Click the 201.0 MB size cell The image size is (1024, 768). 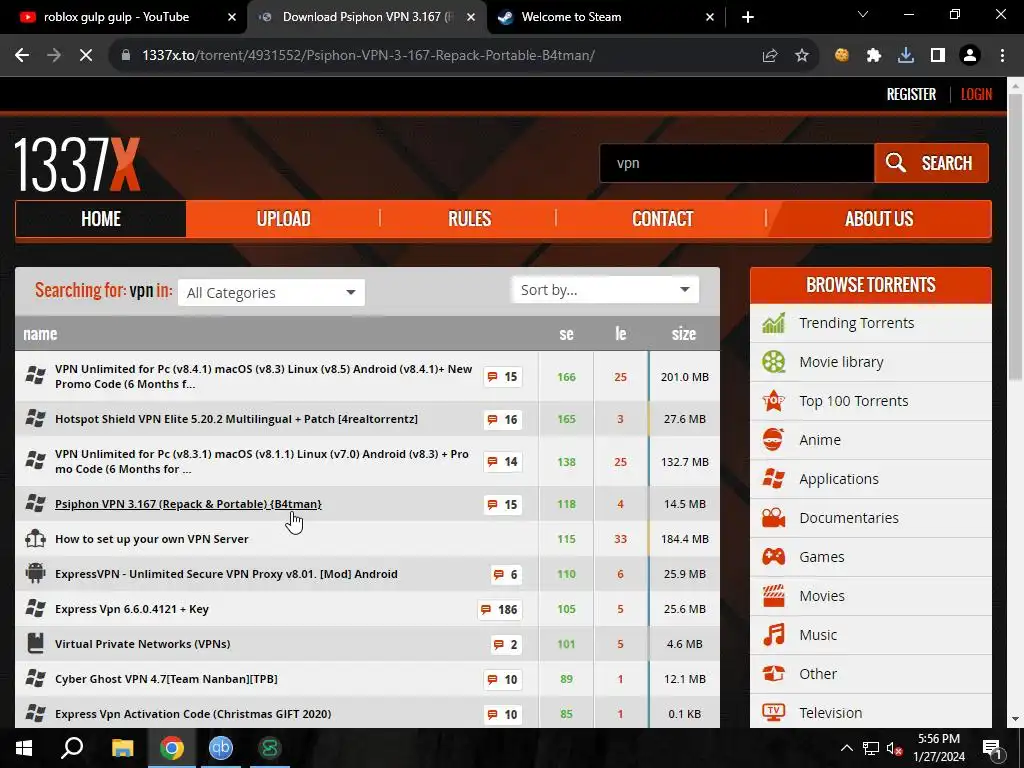click(x=684, y=377)
